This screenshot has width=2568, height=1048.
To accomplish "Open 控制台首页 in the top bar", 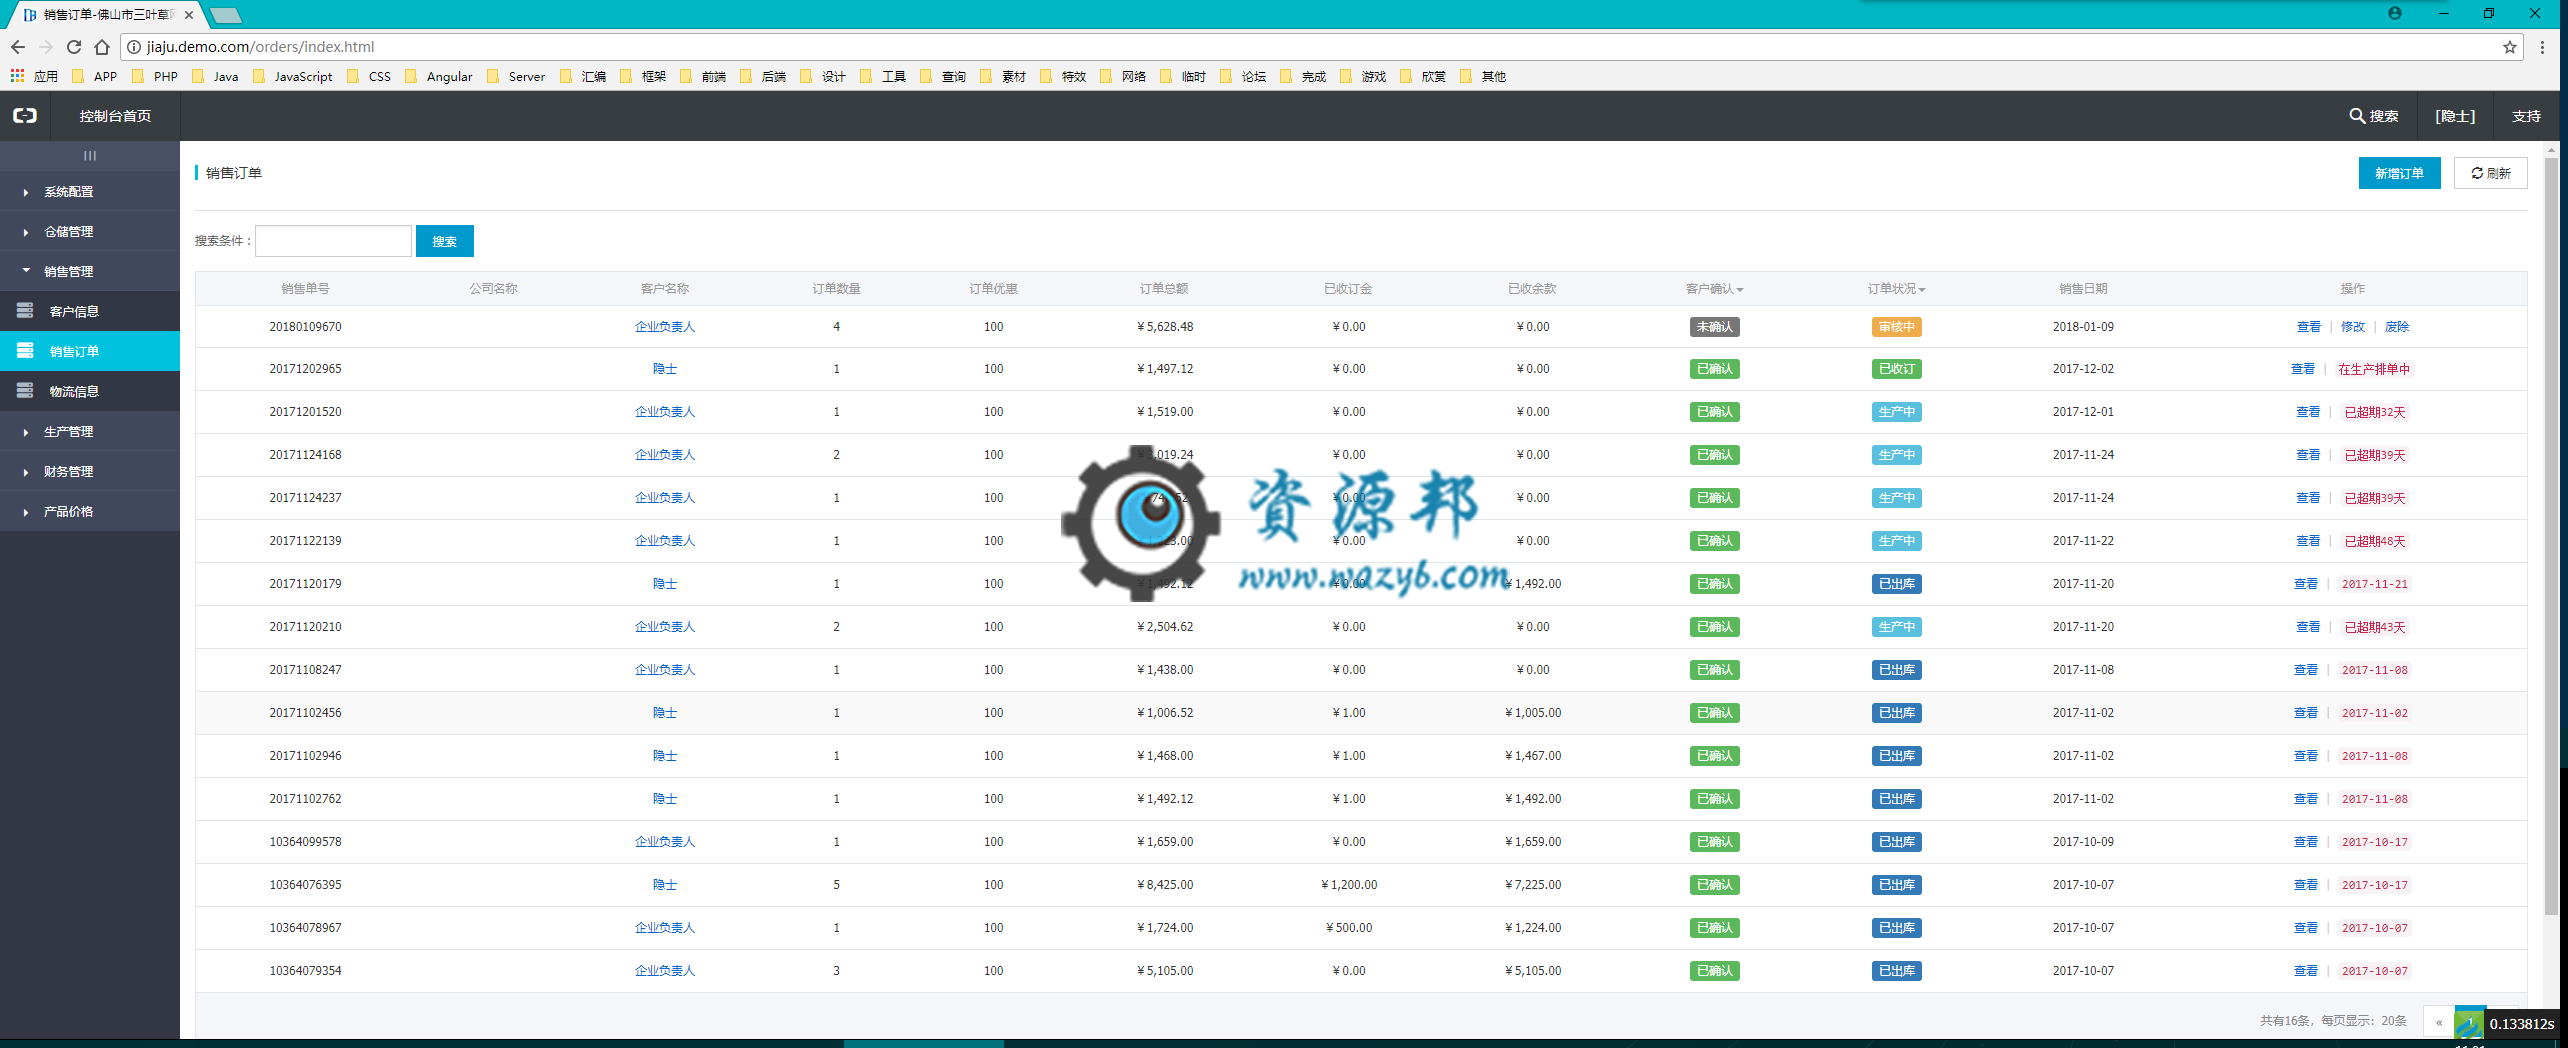I will [115, 116].
